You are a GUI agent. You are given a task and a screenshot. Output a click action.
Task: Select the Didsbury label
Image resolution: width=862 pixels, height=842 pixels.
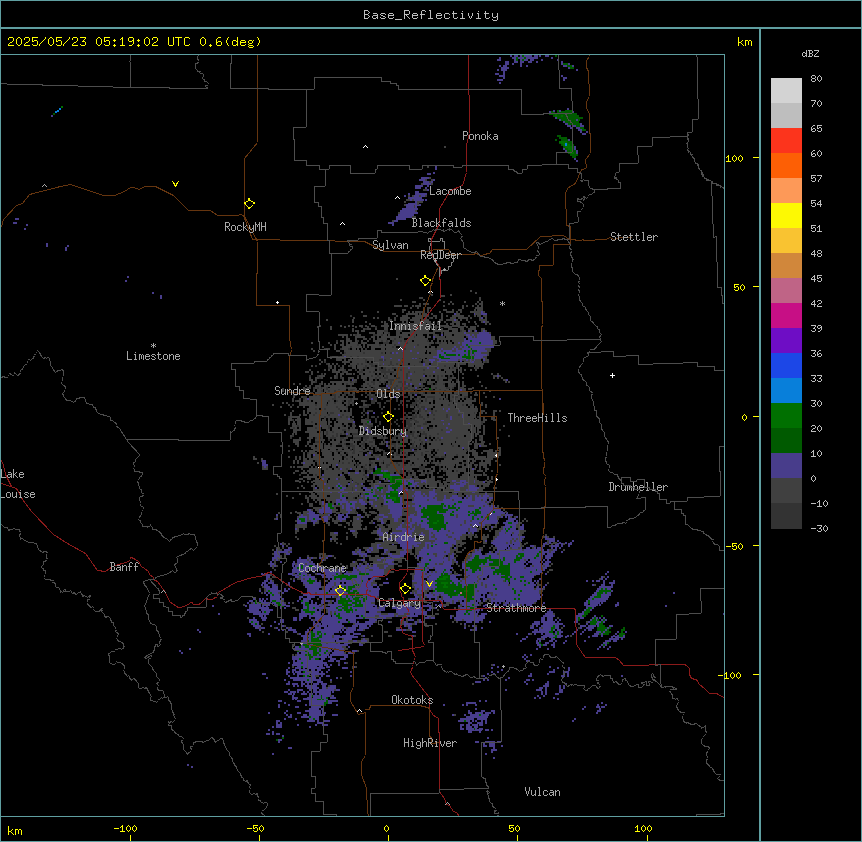coord(383,431)
